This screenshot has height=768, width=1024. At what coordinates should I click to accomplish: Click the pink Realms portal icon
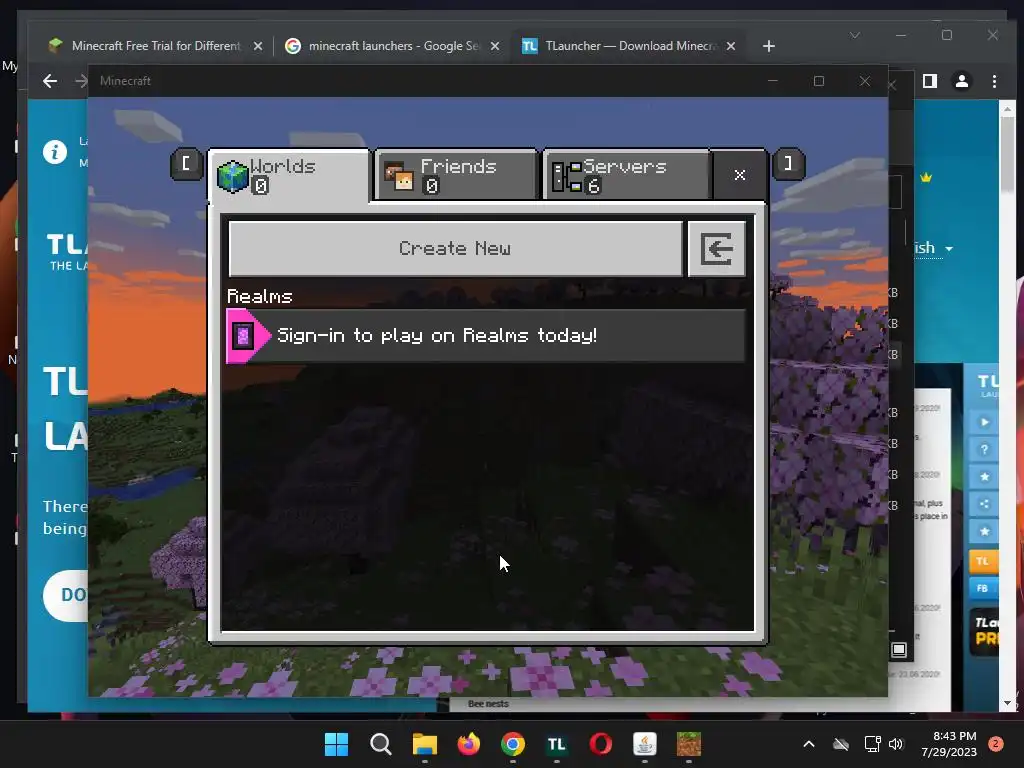[x=244, y=336]
